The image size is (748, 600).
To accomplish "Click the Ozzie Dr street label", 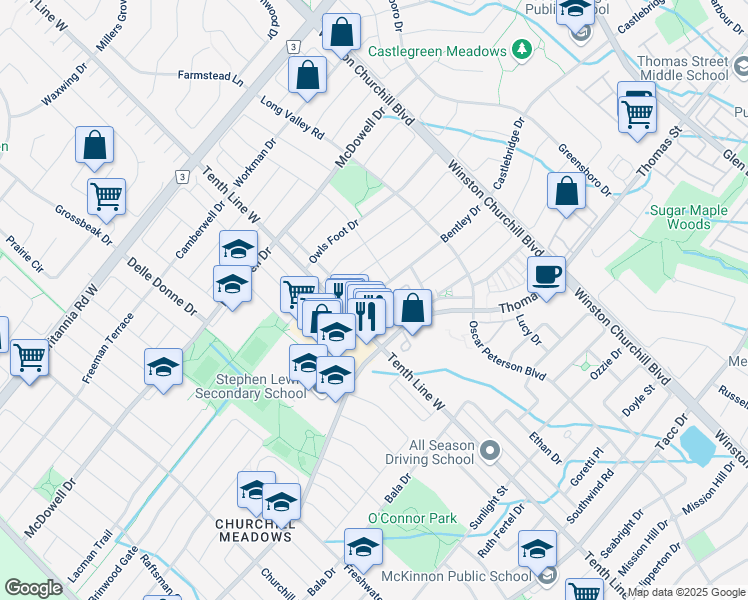I will pyautogui.click(x=606, y=364).
